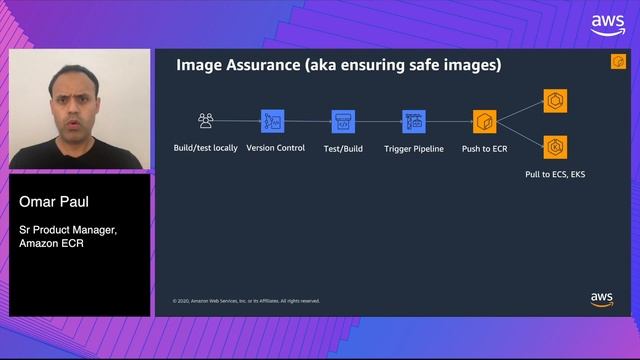Click the 'Build/test locally' label
Image resolution: width=640 pixels, height=360 pixels.
pyautogui.click(x=206, y=148)
